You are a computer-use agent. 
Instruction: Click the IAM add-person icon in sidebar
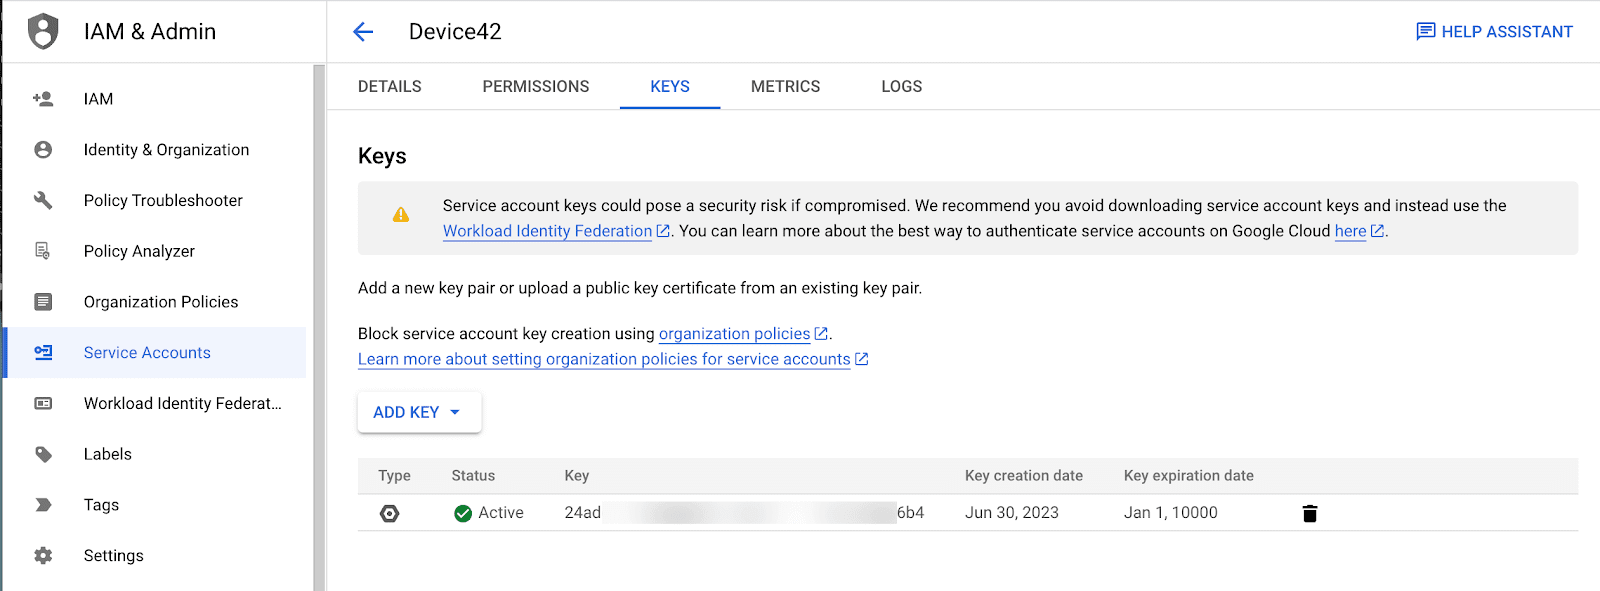point(43,99)
